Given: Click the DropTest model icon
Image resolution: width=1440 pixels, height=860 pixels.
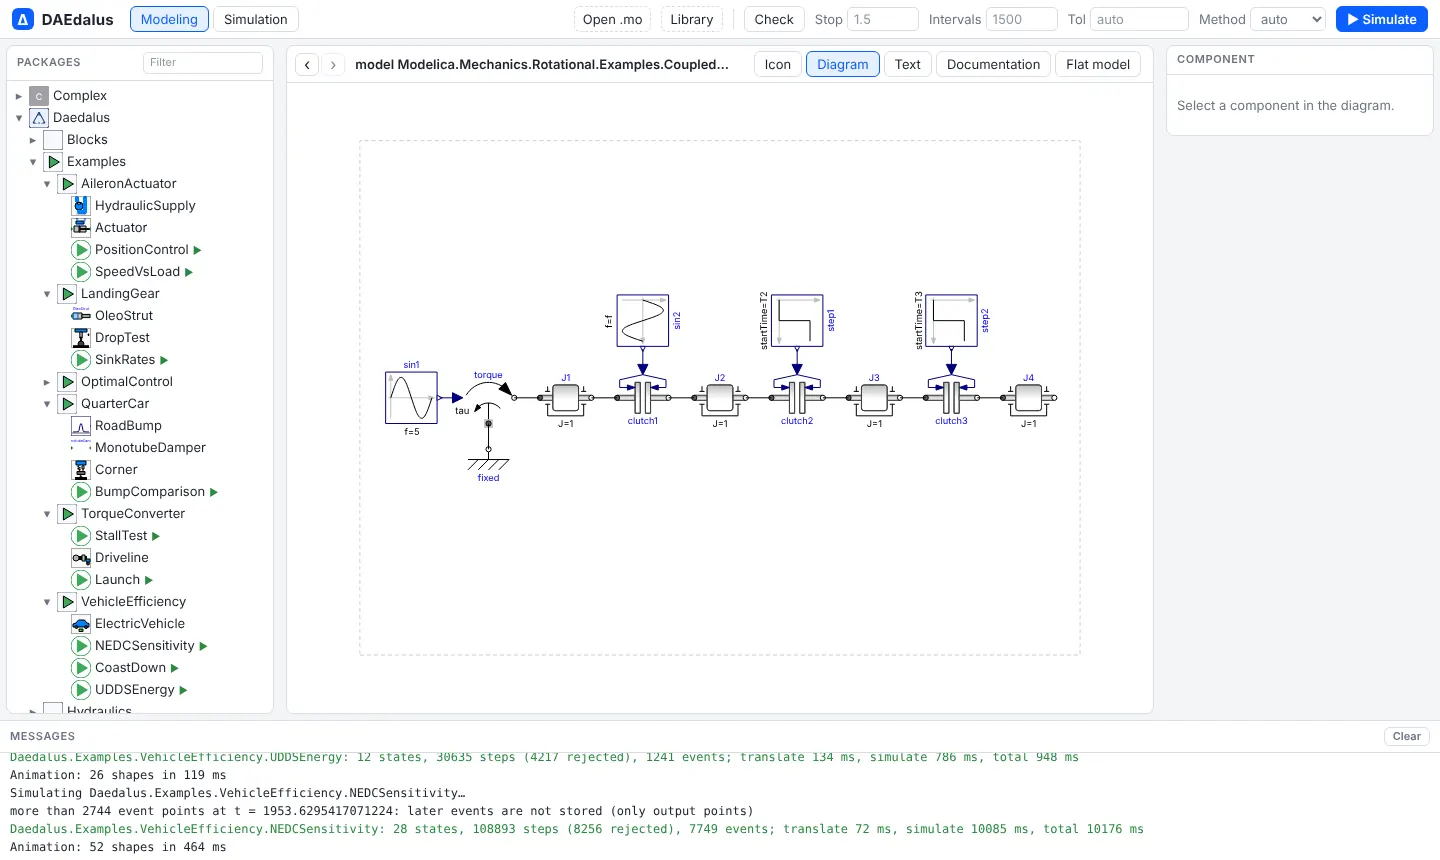Looking at the screenshot, I should click(81, 338).
